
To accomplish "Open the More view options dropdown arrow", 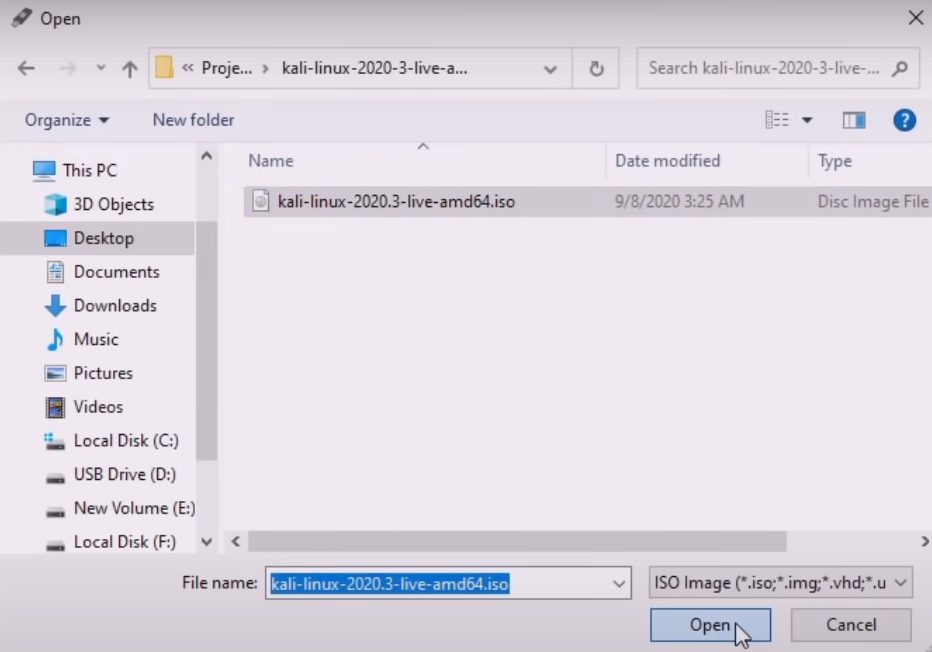I will click(807, 121).
